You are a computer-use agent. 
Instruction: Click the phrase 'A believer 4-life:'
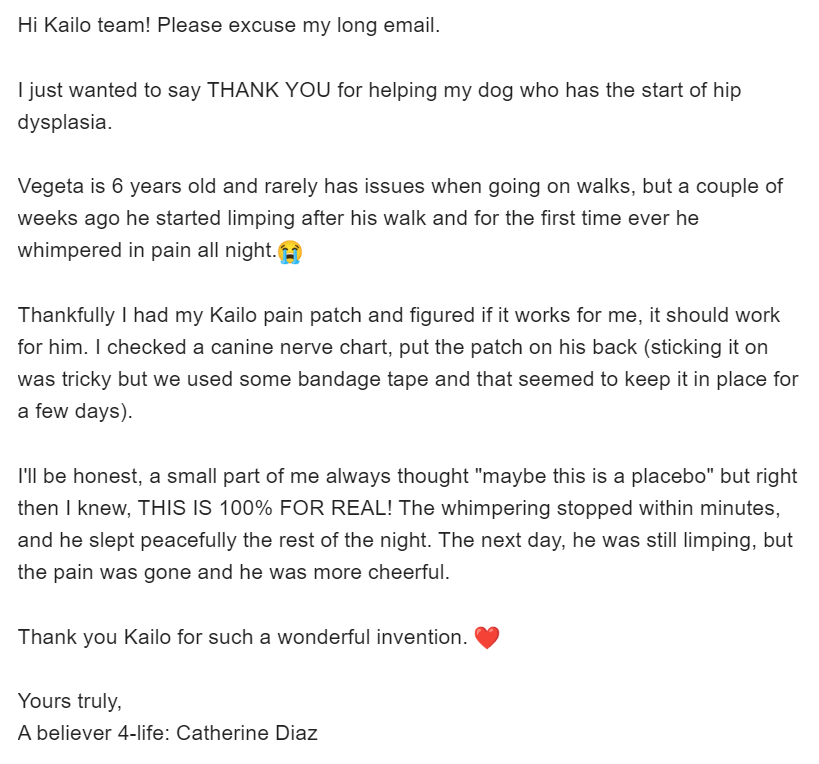coord(94,733)
